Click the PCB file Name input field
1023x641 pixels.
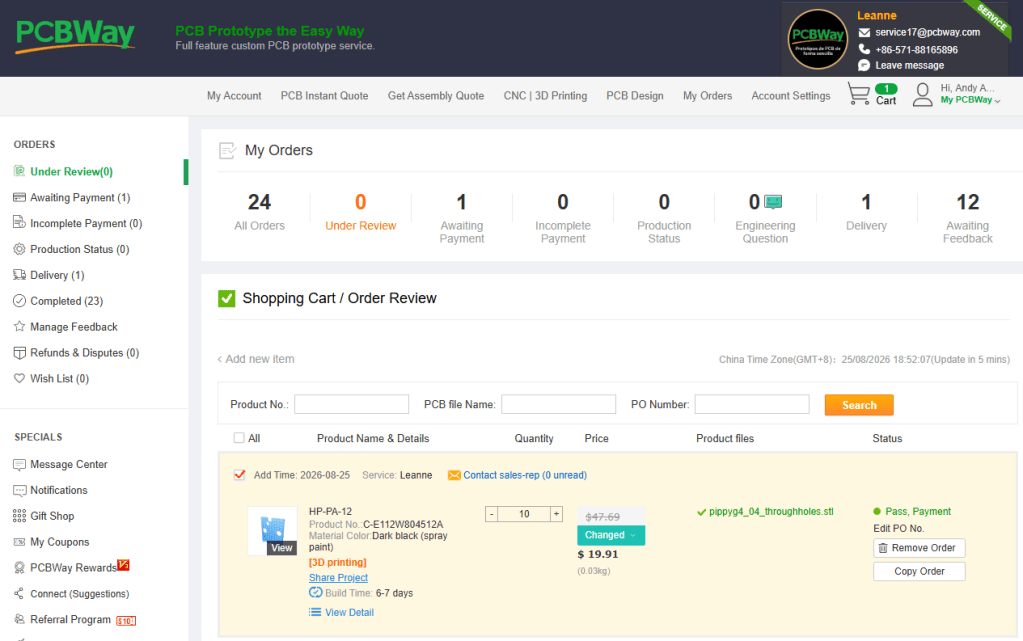point(558,404)
